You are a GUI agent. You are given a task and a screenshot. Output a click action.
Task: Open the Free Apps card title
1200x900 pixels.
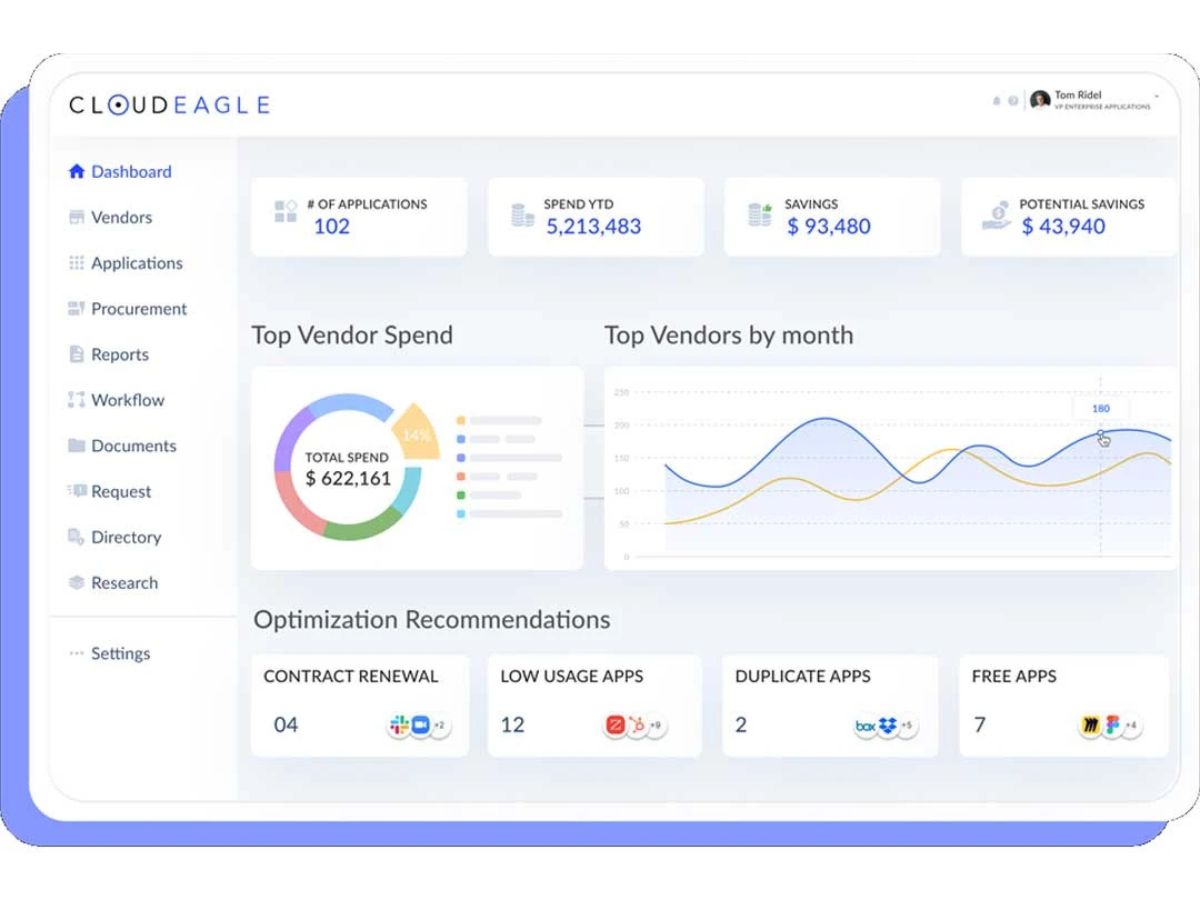tap(1014, 677)
